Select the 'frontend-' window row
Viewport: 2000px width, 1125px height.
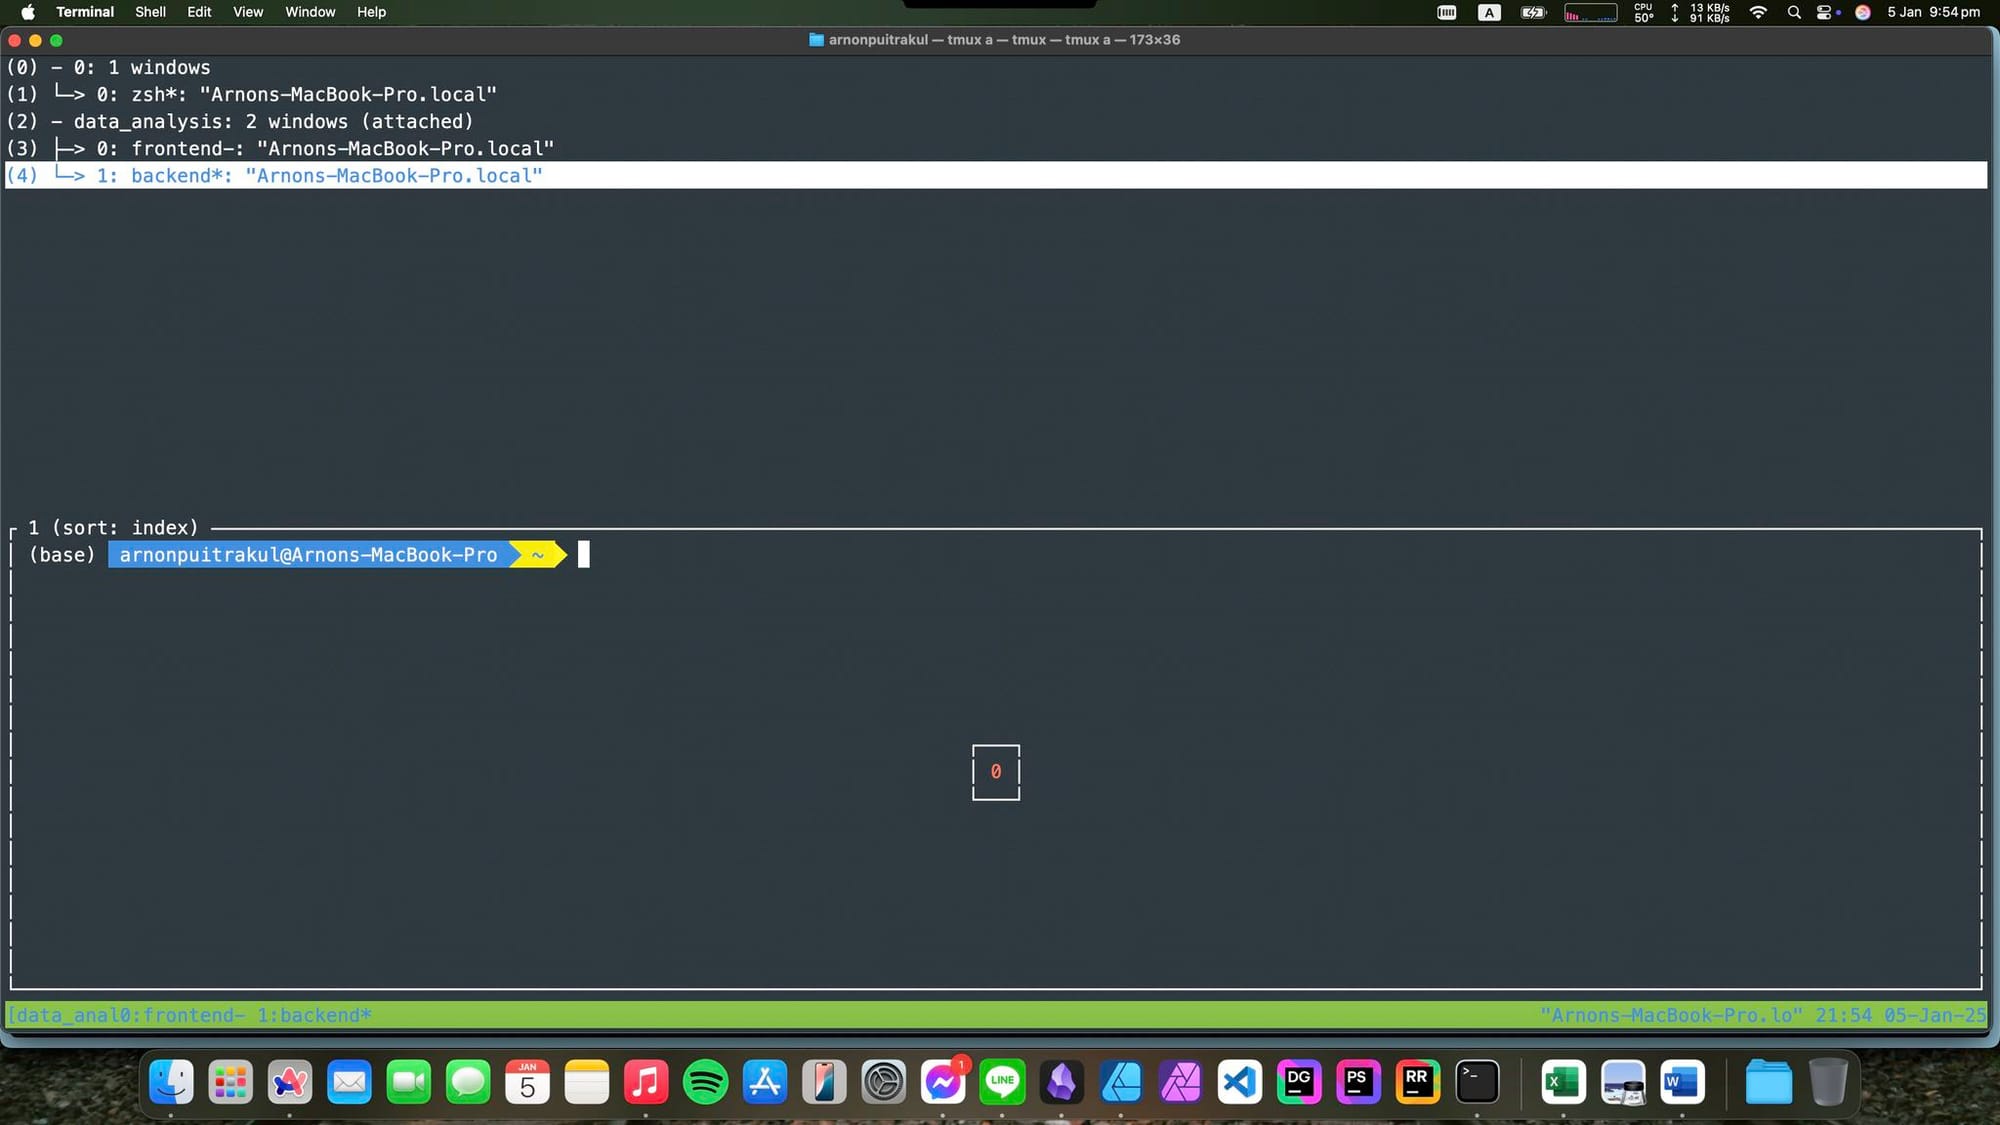coord(995,148)
